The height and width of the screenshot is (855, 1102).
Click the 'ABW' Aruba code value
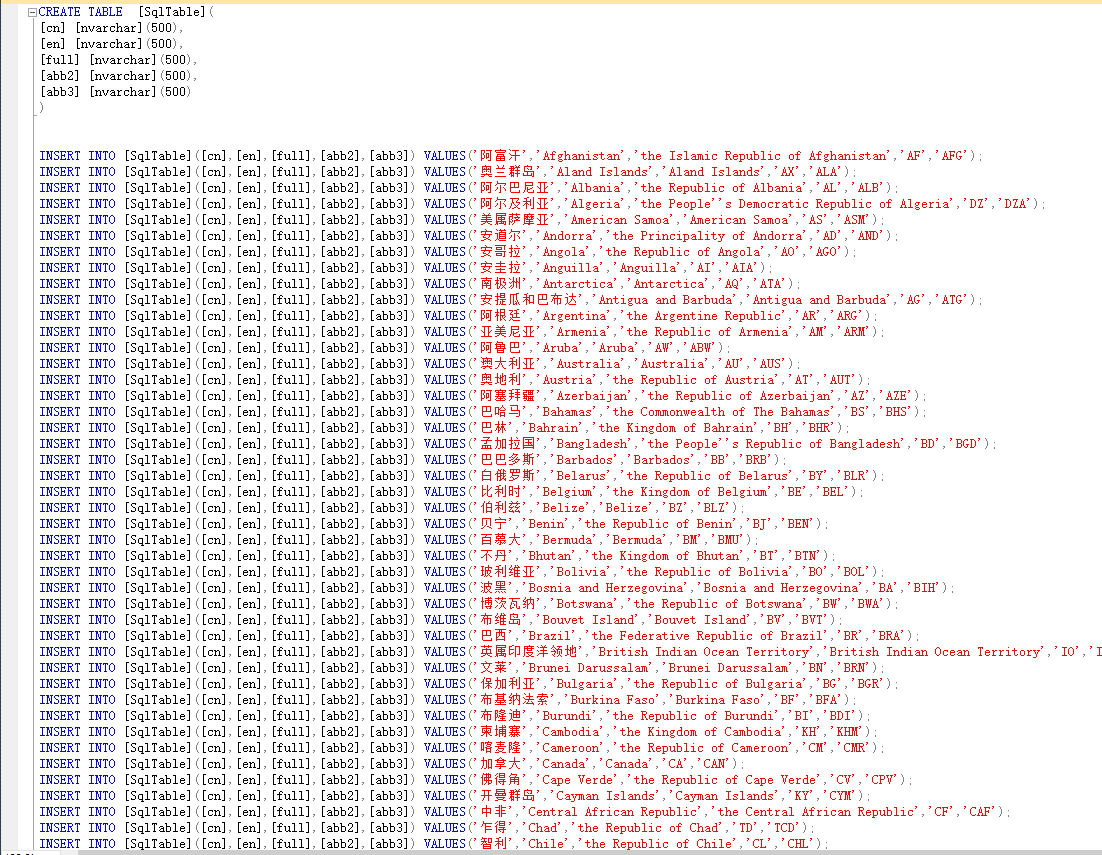tap(700, 348)
